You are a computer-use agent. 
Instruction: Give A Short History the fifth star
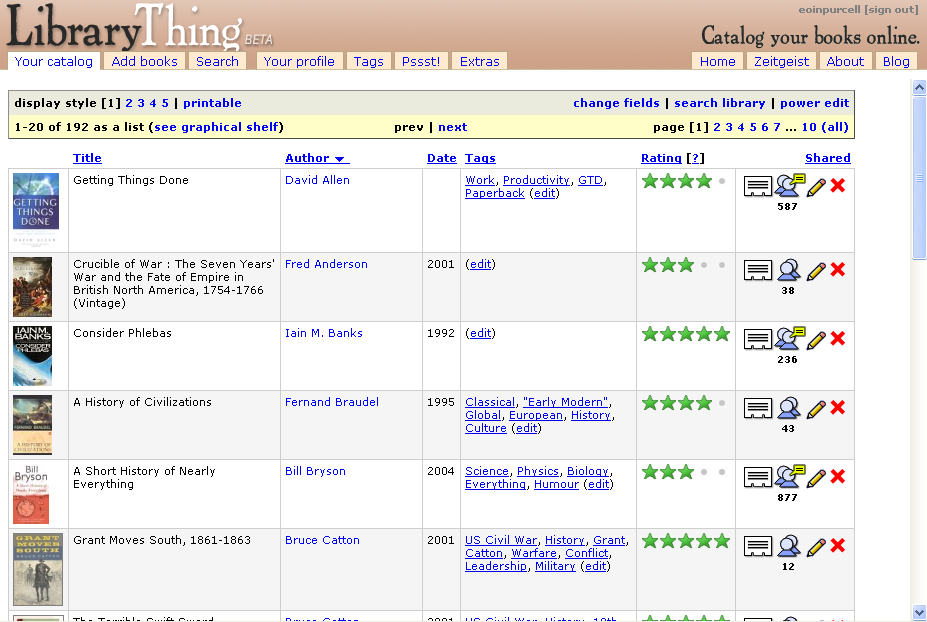[x=722, y=472]
